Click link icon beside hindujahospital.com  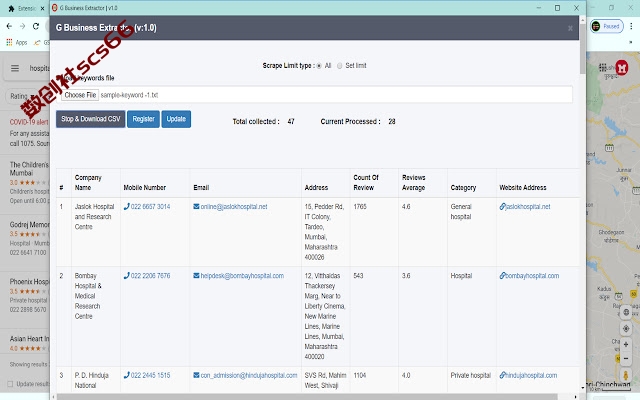coord(502,376)
